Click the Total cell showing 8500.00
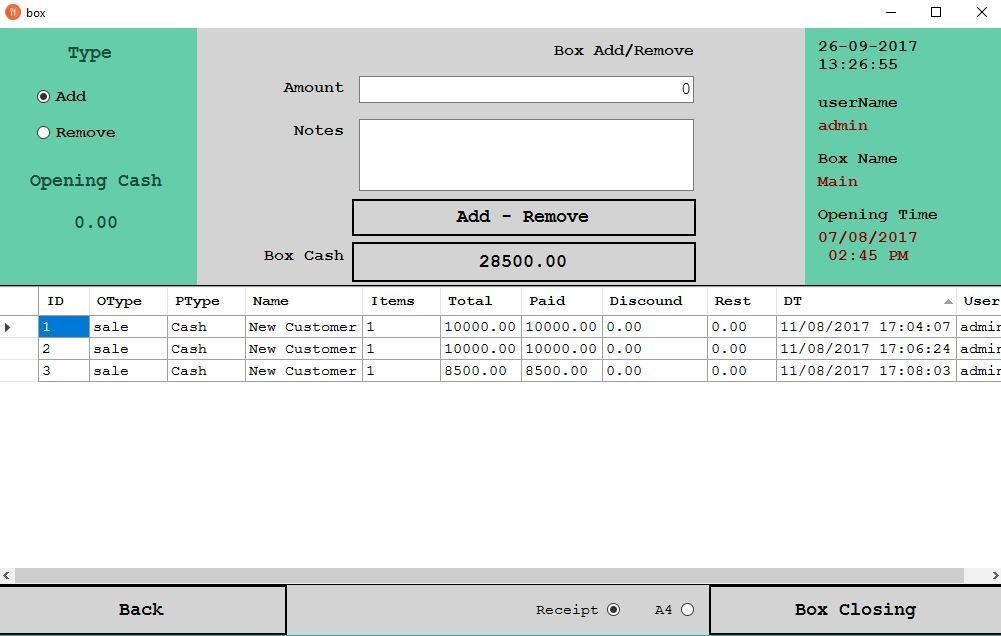The image size is (1001, 636). pyautogui.click(x=481, y=371)
